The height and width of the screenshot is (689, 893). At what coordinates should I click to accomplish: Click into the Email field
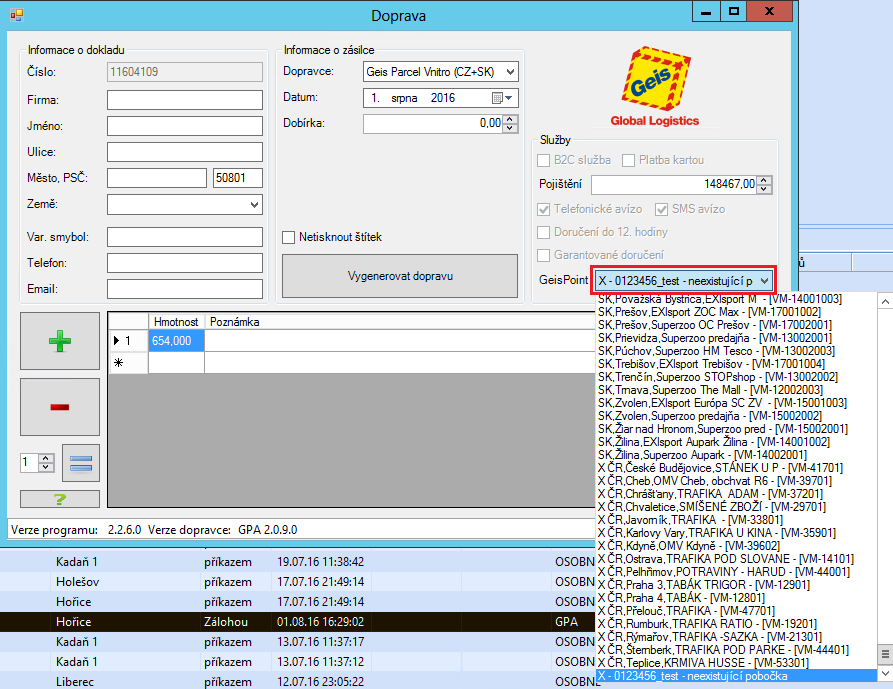[x=185, y=289]
